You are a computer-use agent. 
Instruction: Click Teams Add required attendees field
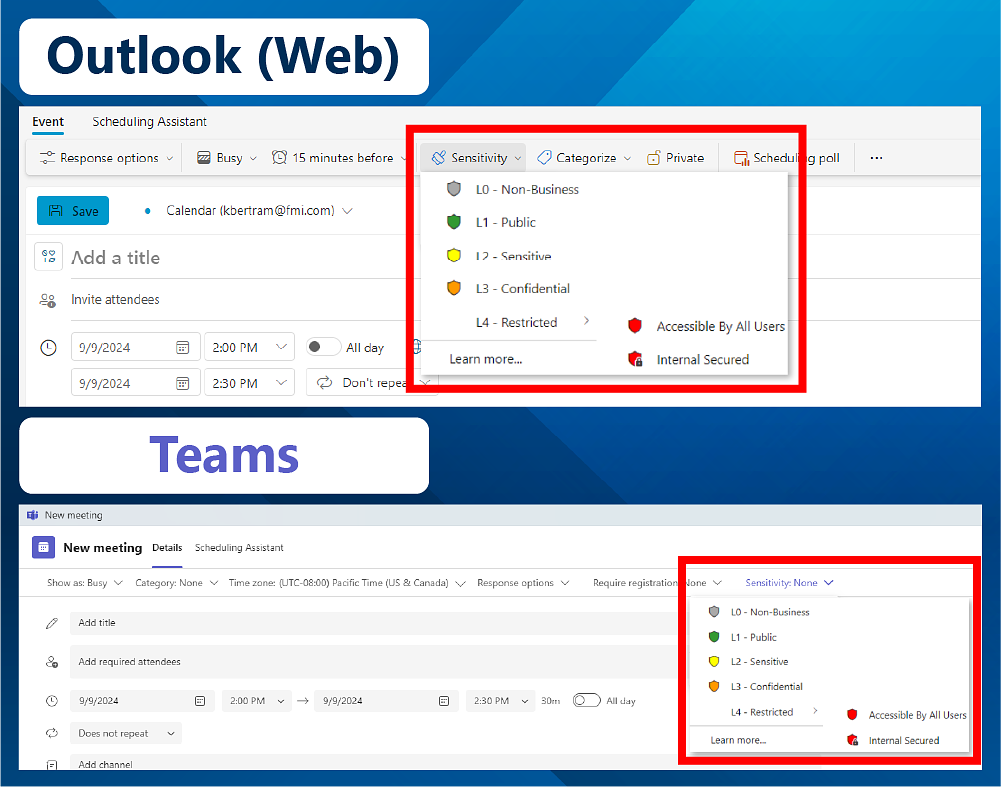(x=373, y=662)
